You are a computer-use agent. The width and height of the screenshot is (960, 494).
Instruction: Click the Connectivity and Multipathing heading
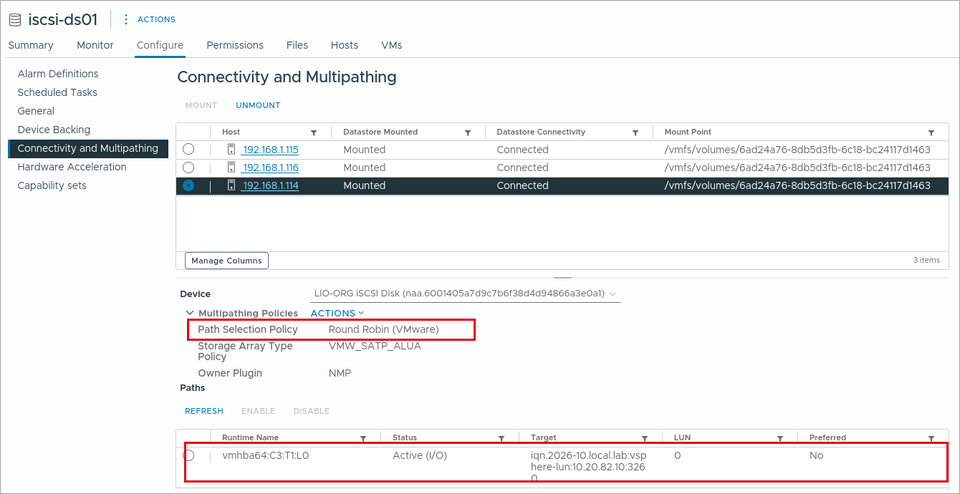[287, 77]
